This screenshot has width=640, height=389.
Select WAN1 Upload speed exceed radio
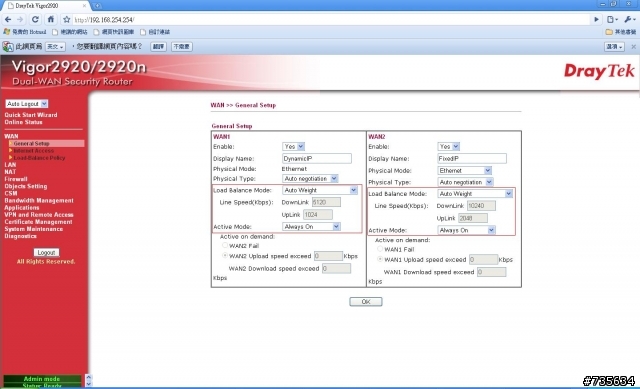click(380, 259)
